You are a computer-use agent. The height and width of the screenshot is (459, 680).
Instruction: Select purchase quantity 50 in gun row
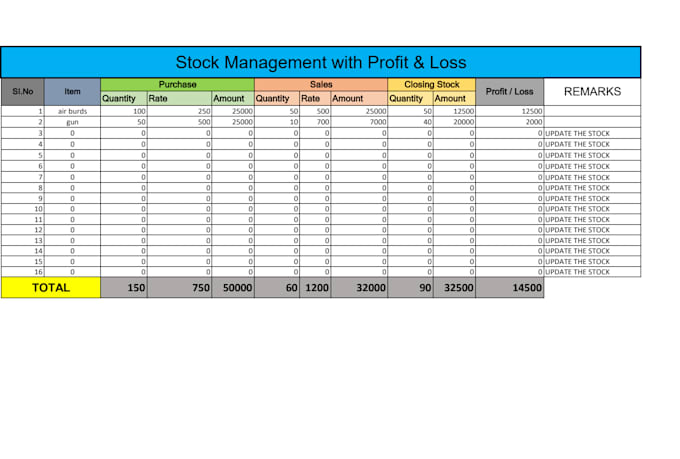124,122
